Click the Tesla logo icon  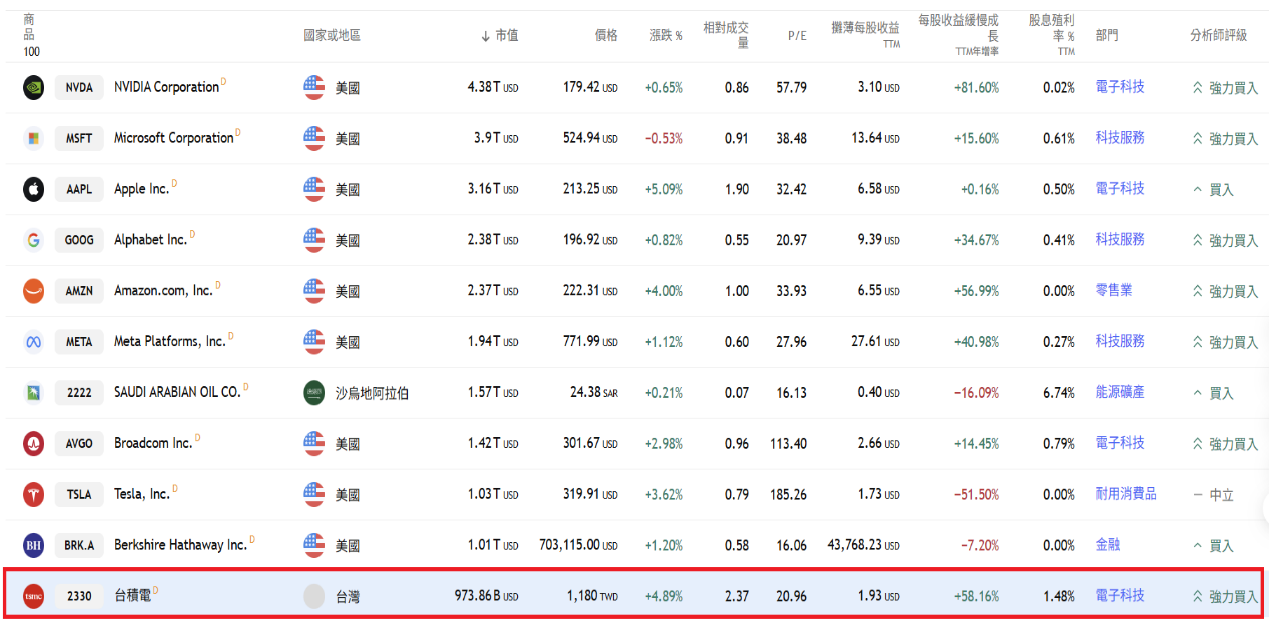click(x=34, y=494)
